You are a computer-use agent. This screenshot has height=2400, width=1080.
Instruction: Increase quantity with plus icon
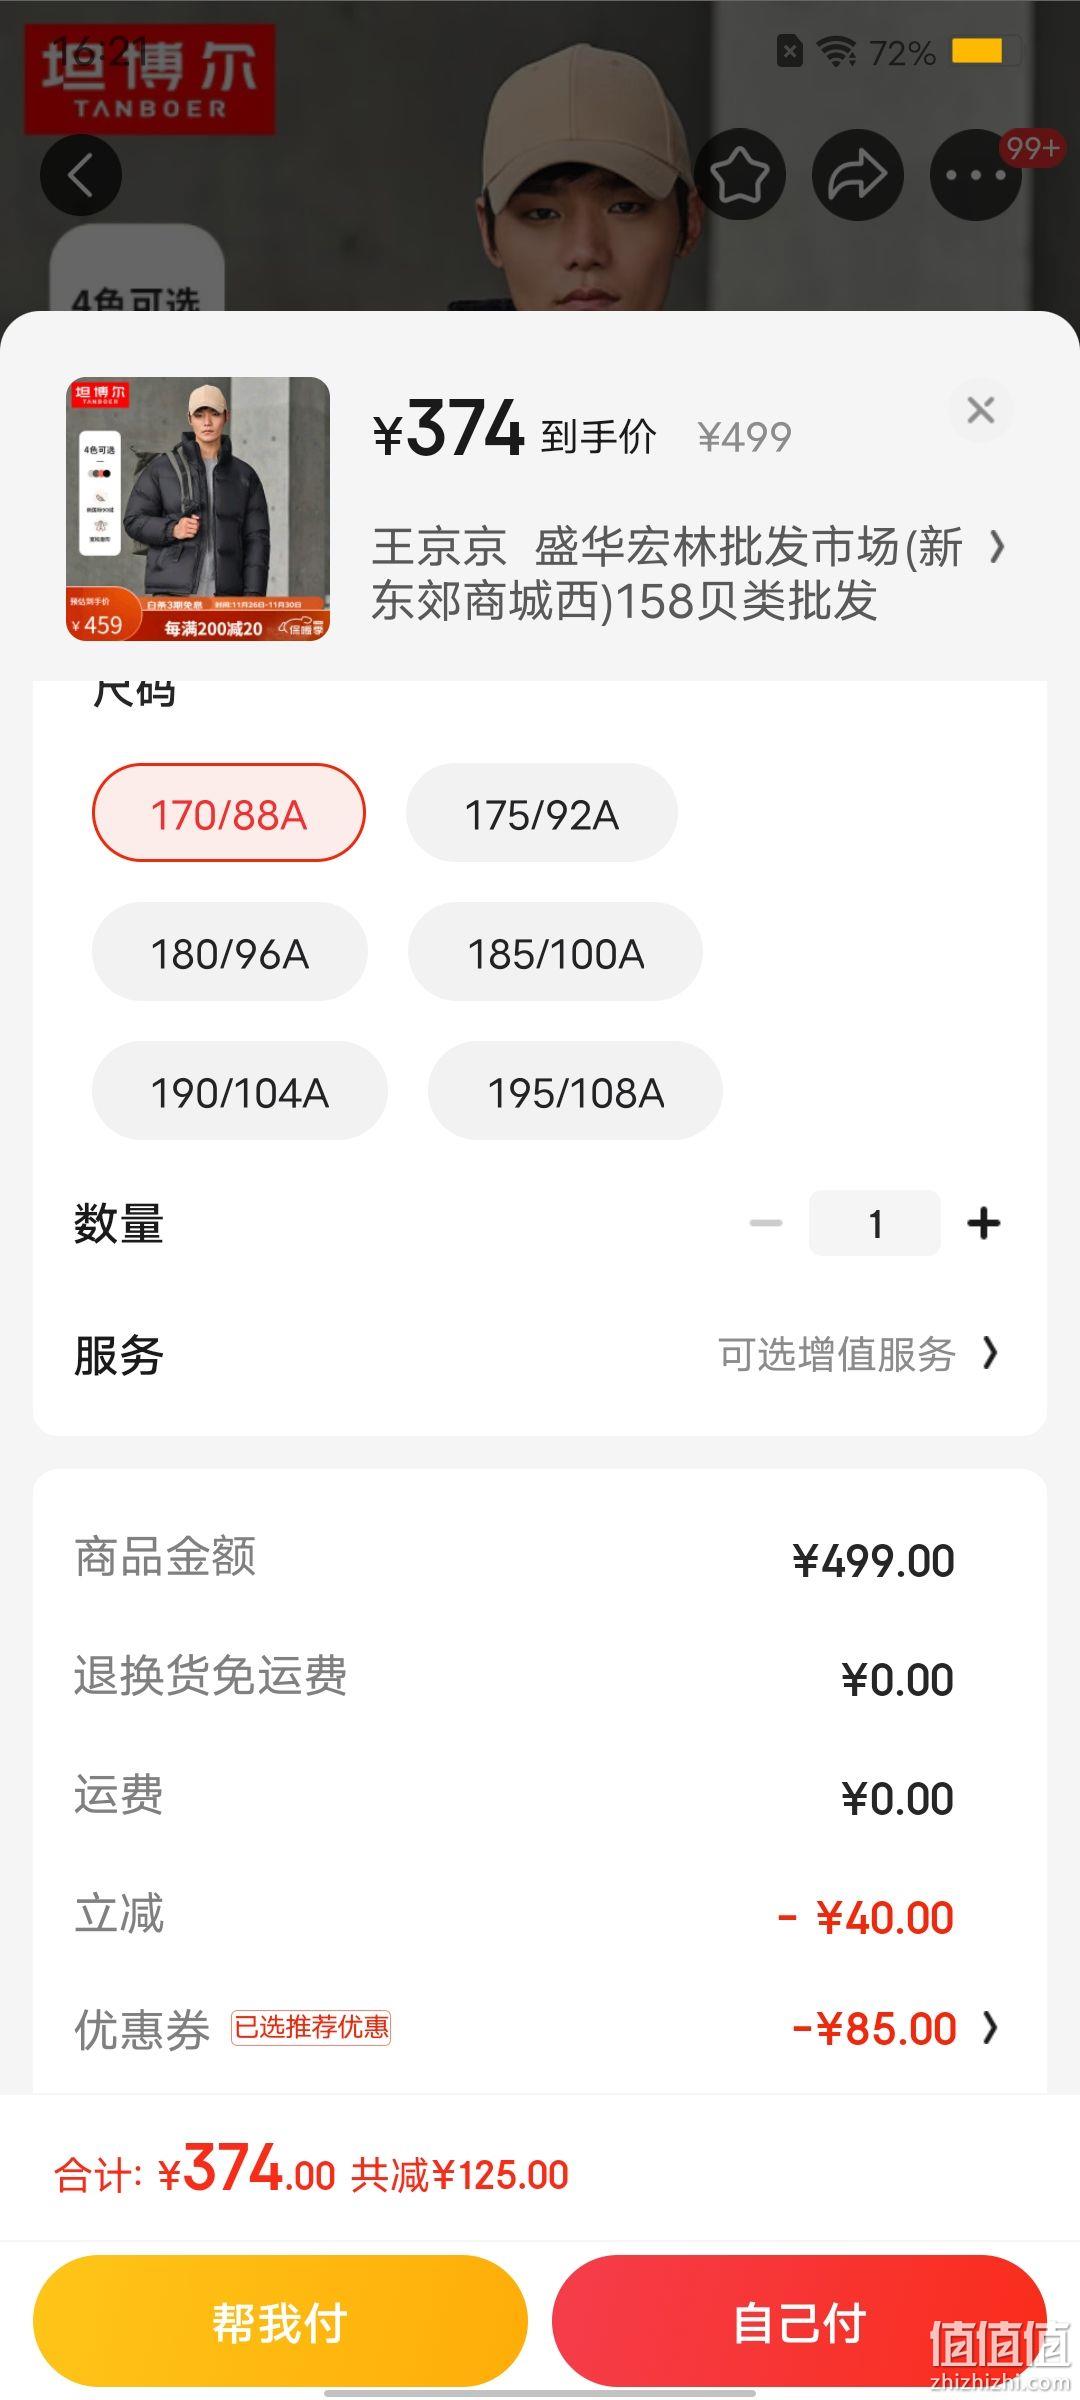(984, 1223)
